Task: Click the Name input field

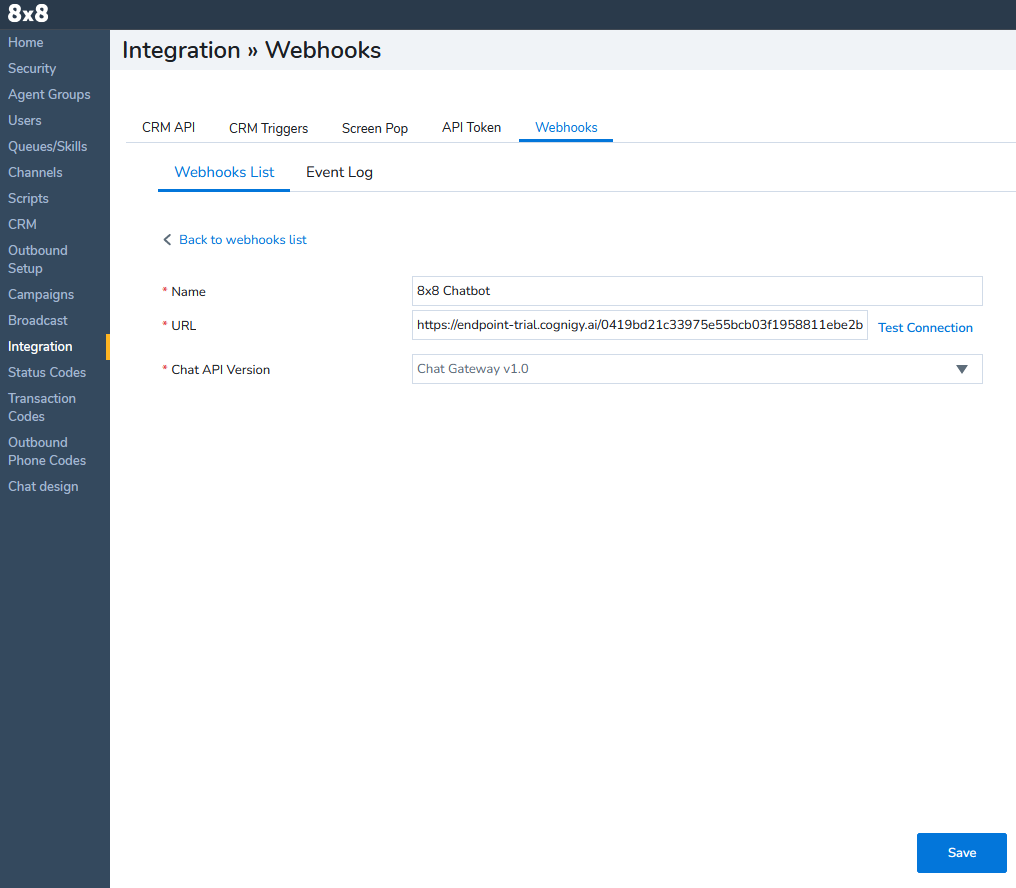Action: 697,291
